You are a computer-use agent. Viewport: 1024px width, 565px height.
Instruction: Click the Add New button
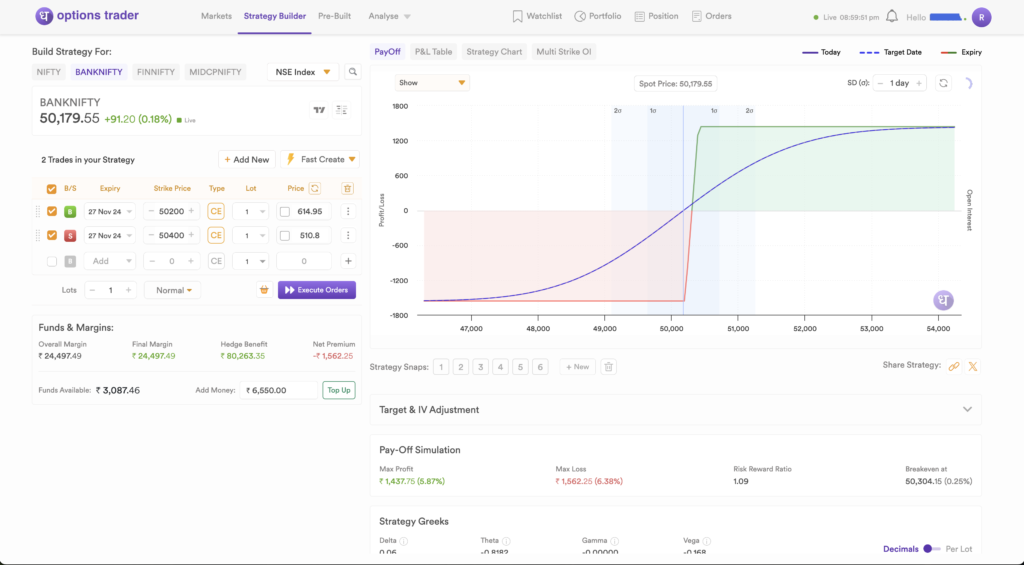pyautogui.click(x=246, y=159)
